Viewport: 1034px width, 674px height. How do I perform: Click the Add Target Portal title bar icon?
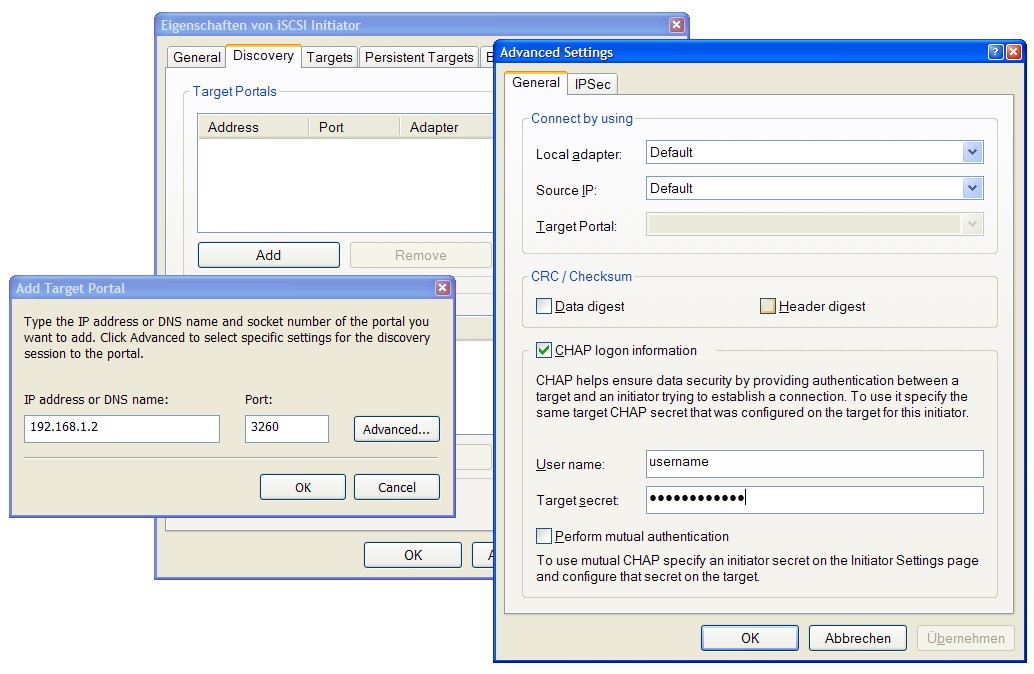pyautogui.click(x=441, y=287)
